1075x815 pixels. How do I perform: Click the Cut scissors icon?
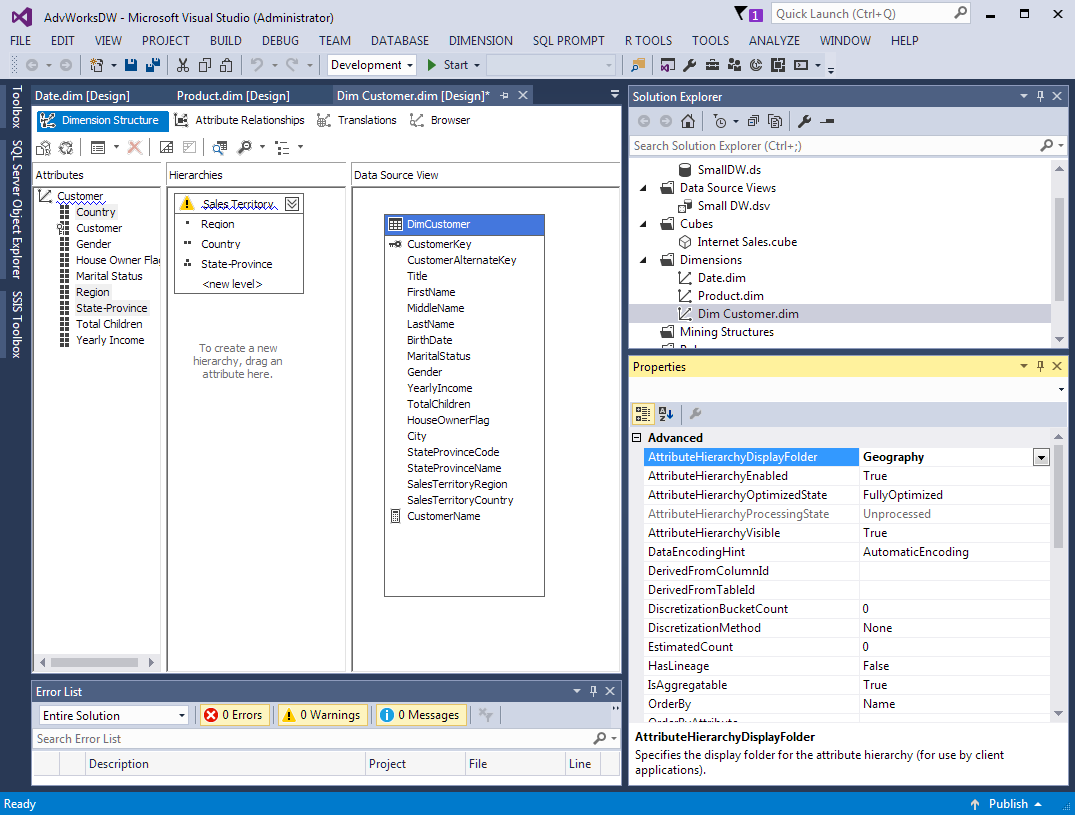click(182, 65)
